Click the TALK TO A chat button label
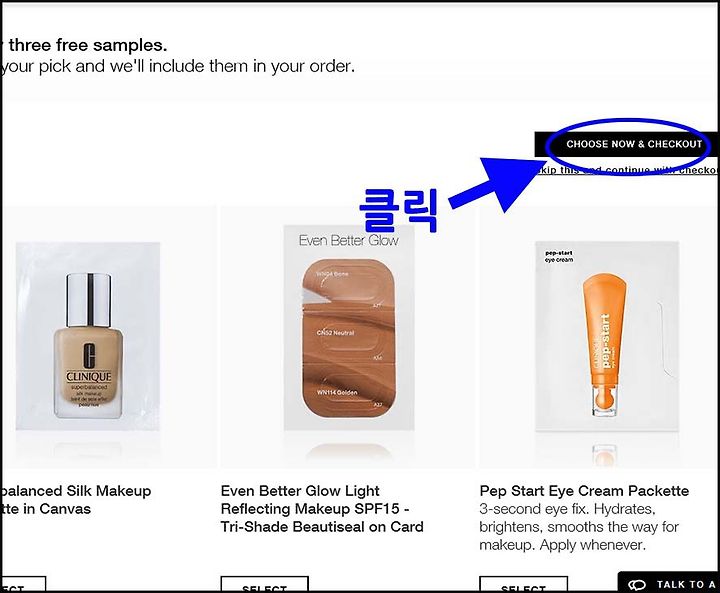Image resolution: width=720 pixels, height=593 pixels. coord(686,584)
